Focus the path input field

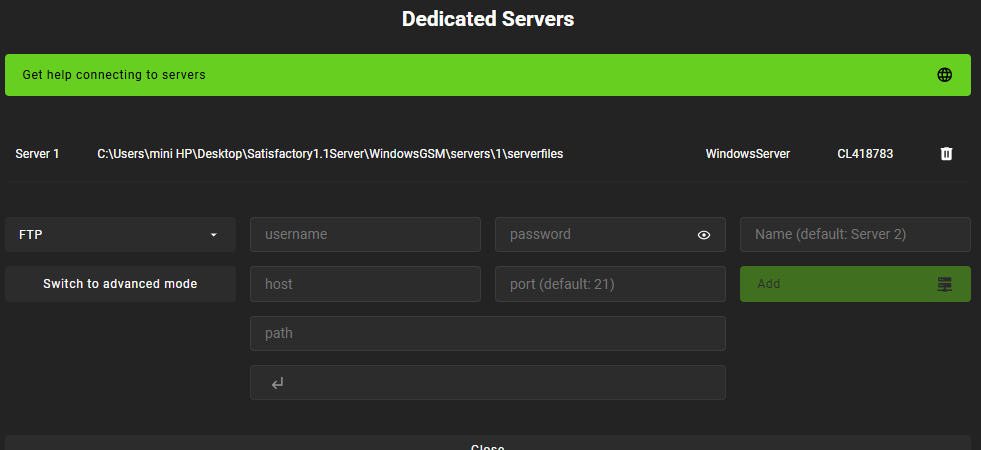488,334
